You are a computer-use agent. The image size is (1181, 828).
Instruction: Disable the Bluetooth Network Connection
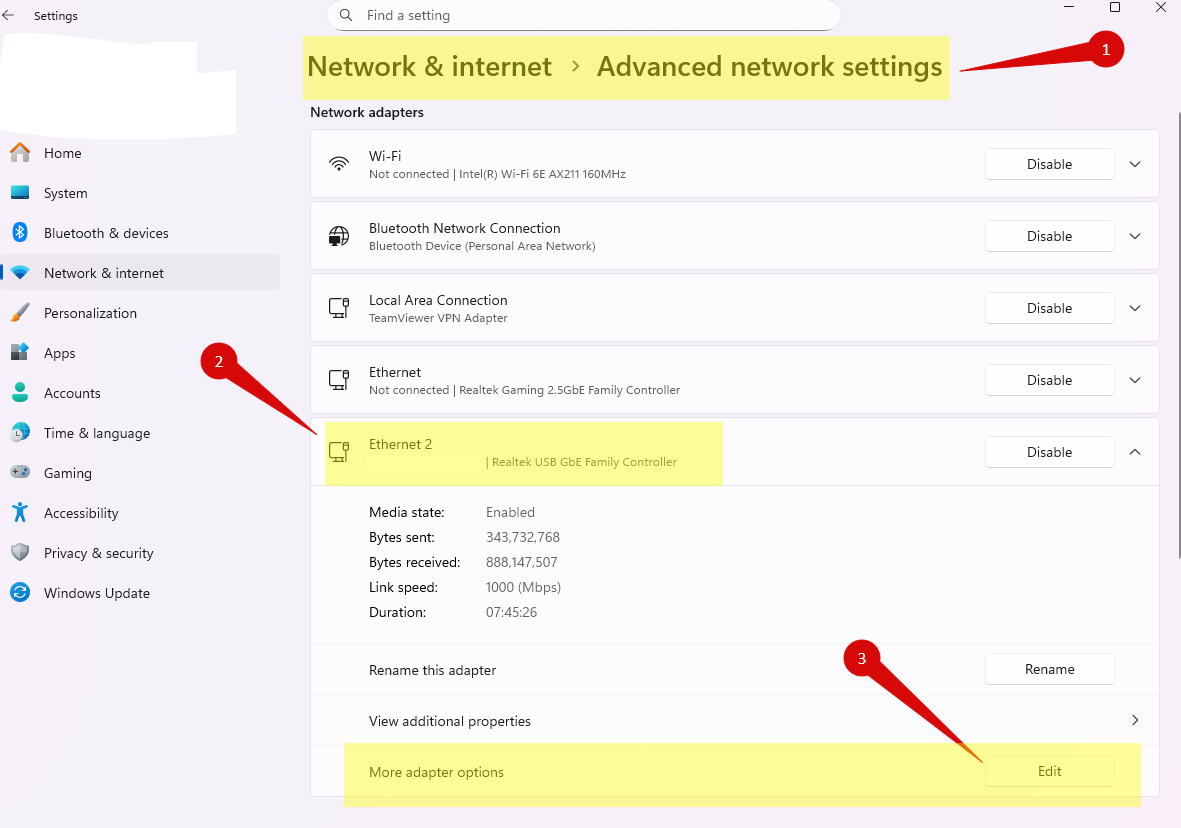1049,235
